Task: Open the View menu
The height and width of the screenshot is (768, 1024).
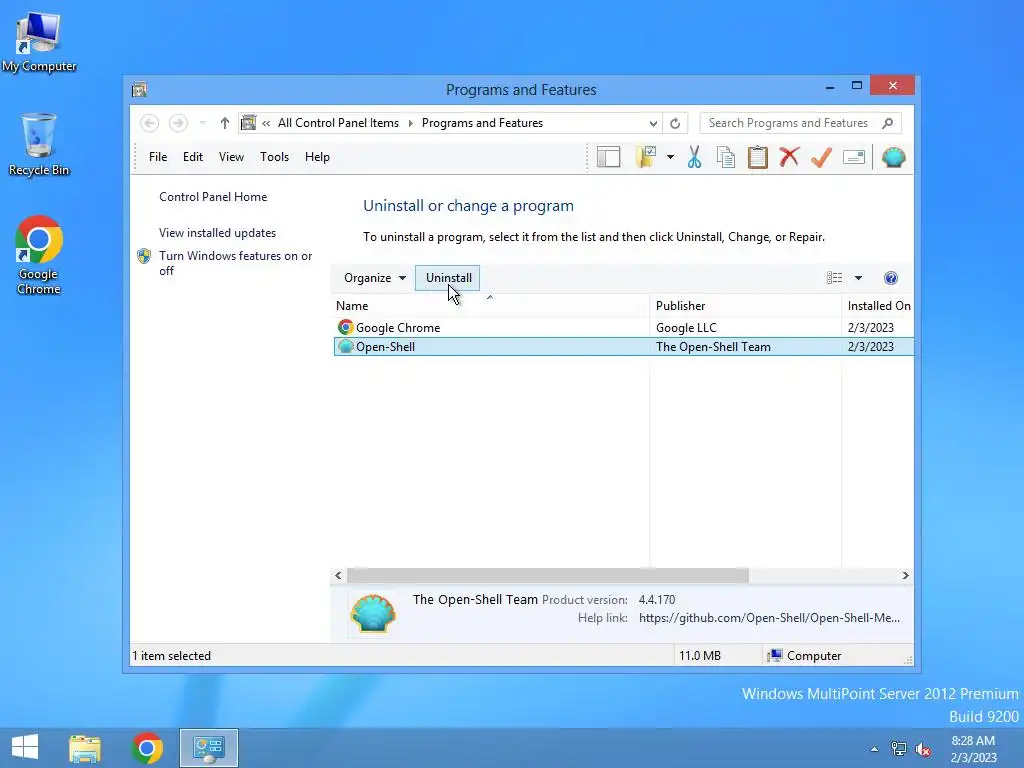Action: [231, 157]
